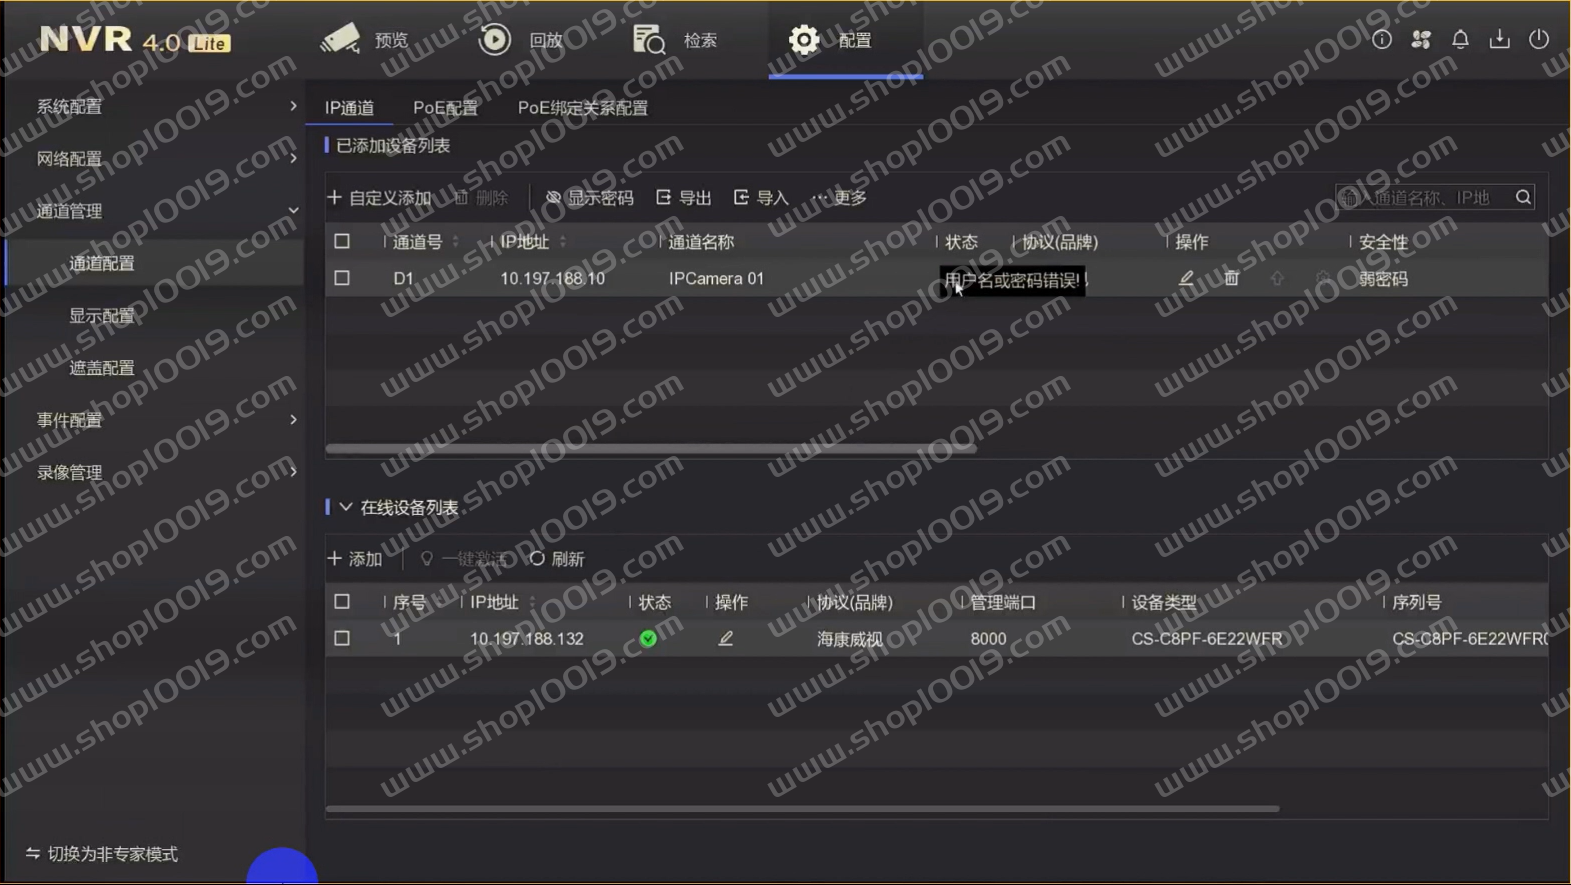Edit channel D1 with pencil icon
The height and width of the screenshot is (885, 1571).
click(x=1186, y=278)
